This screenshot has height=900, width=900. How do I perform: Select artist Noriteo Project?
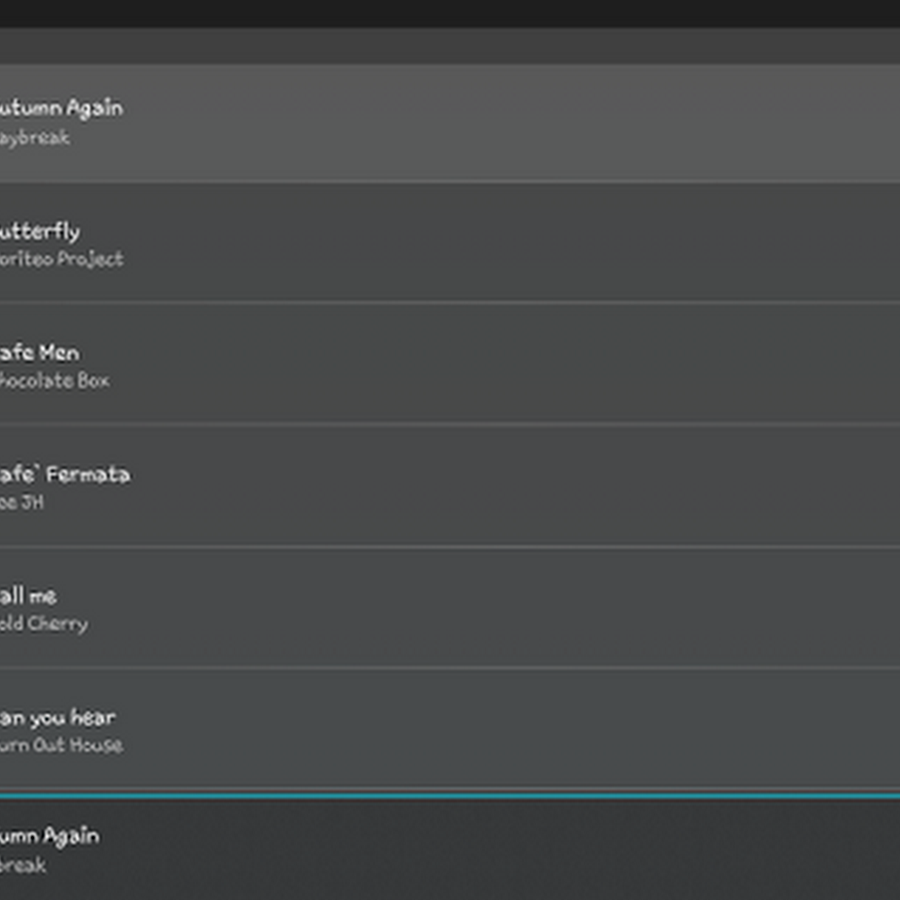click(x=62, y=259)
